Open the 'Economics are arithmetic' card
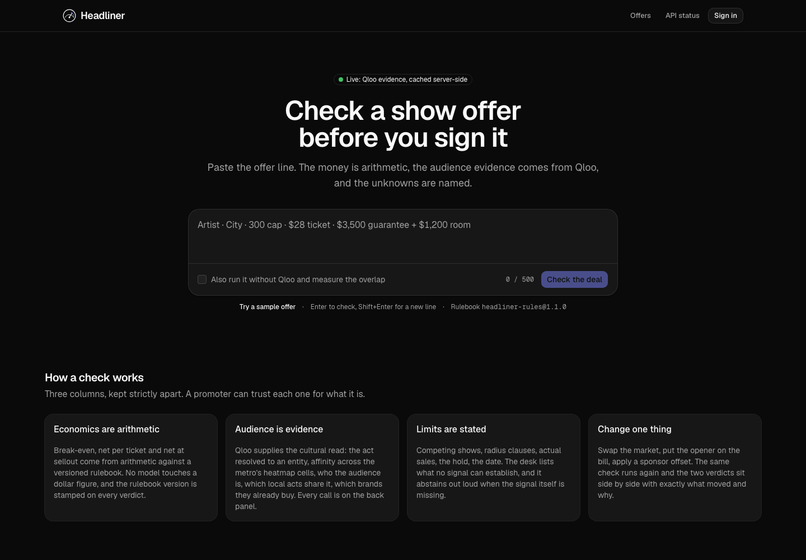This screenshot has width=806, height=560. pyautogui.click(x=131, y=467)
